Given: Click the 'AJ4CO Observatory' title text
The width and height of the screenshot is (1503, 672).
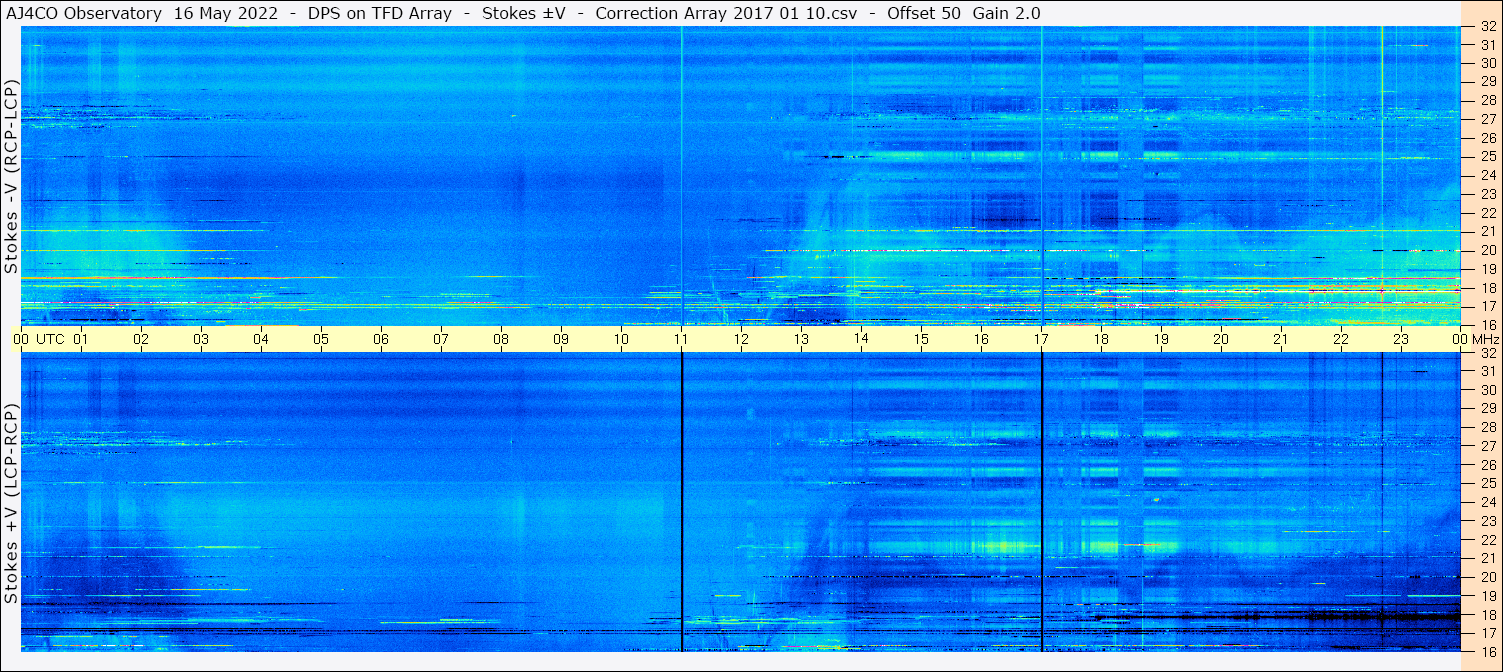Looking at the screenshot, I should point(84,13).
